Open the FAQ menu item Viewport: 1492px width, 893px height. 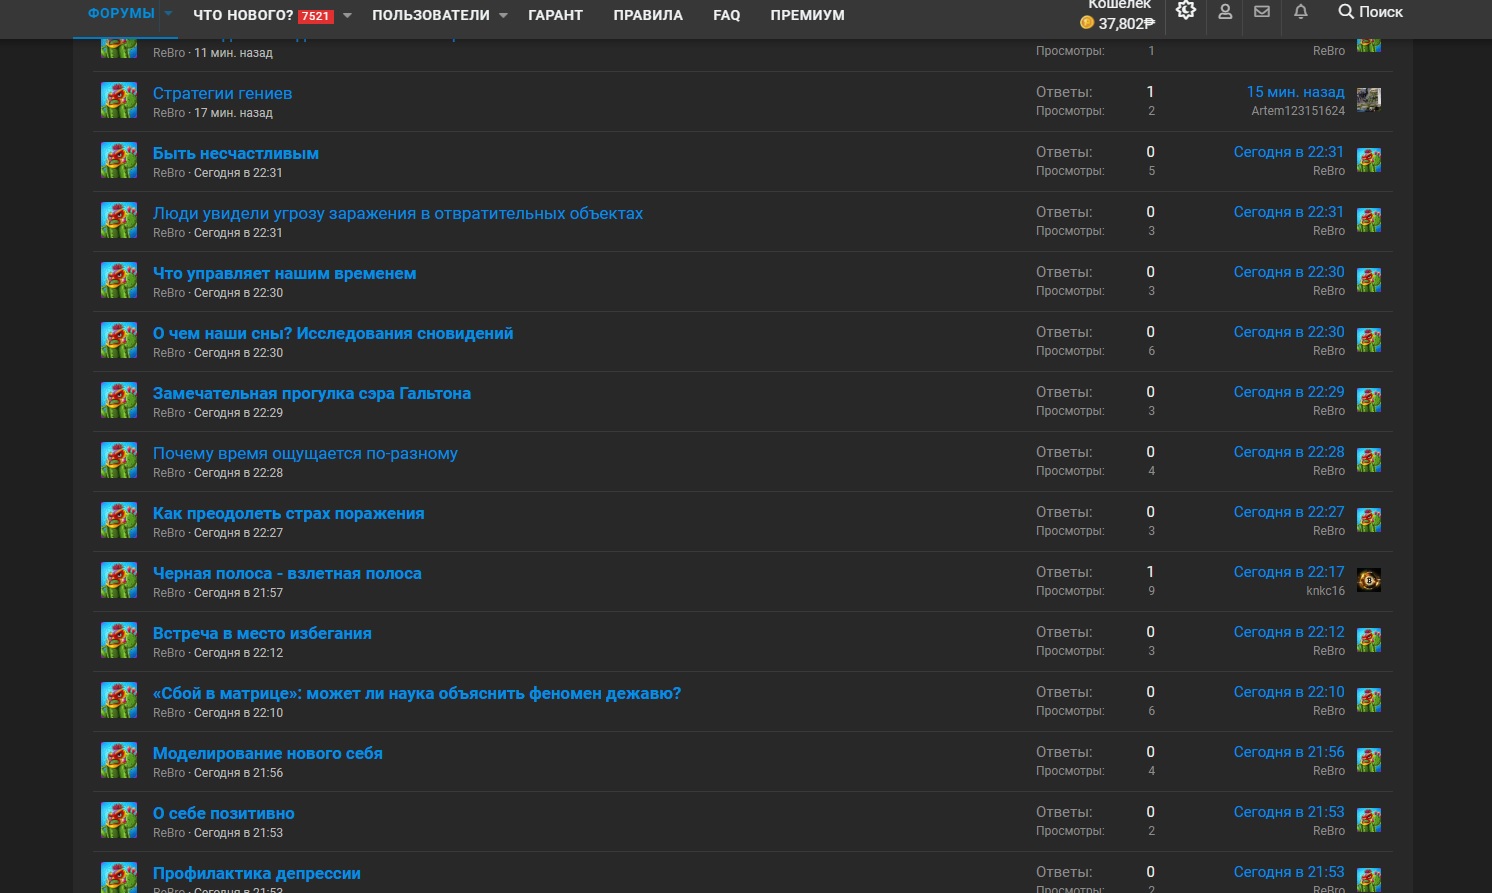[x=727, y=15]
